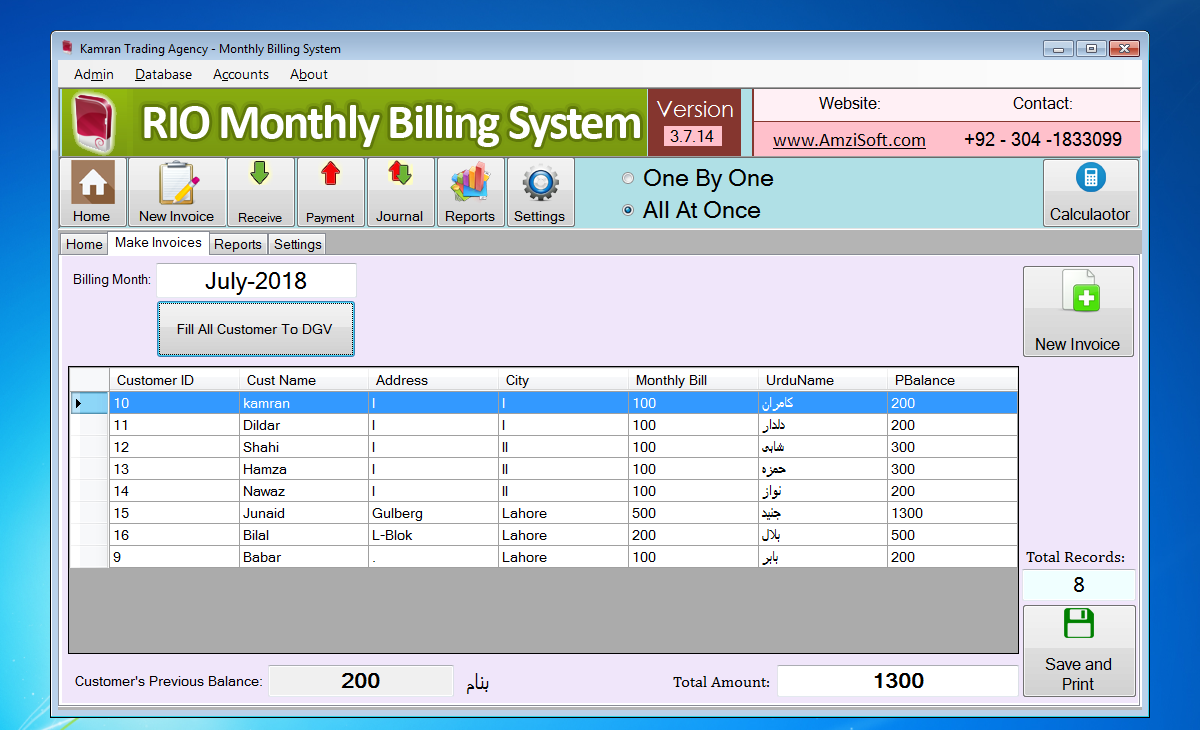
Task: Click the Total Amount value field
Action: [x=896, y=681]
